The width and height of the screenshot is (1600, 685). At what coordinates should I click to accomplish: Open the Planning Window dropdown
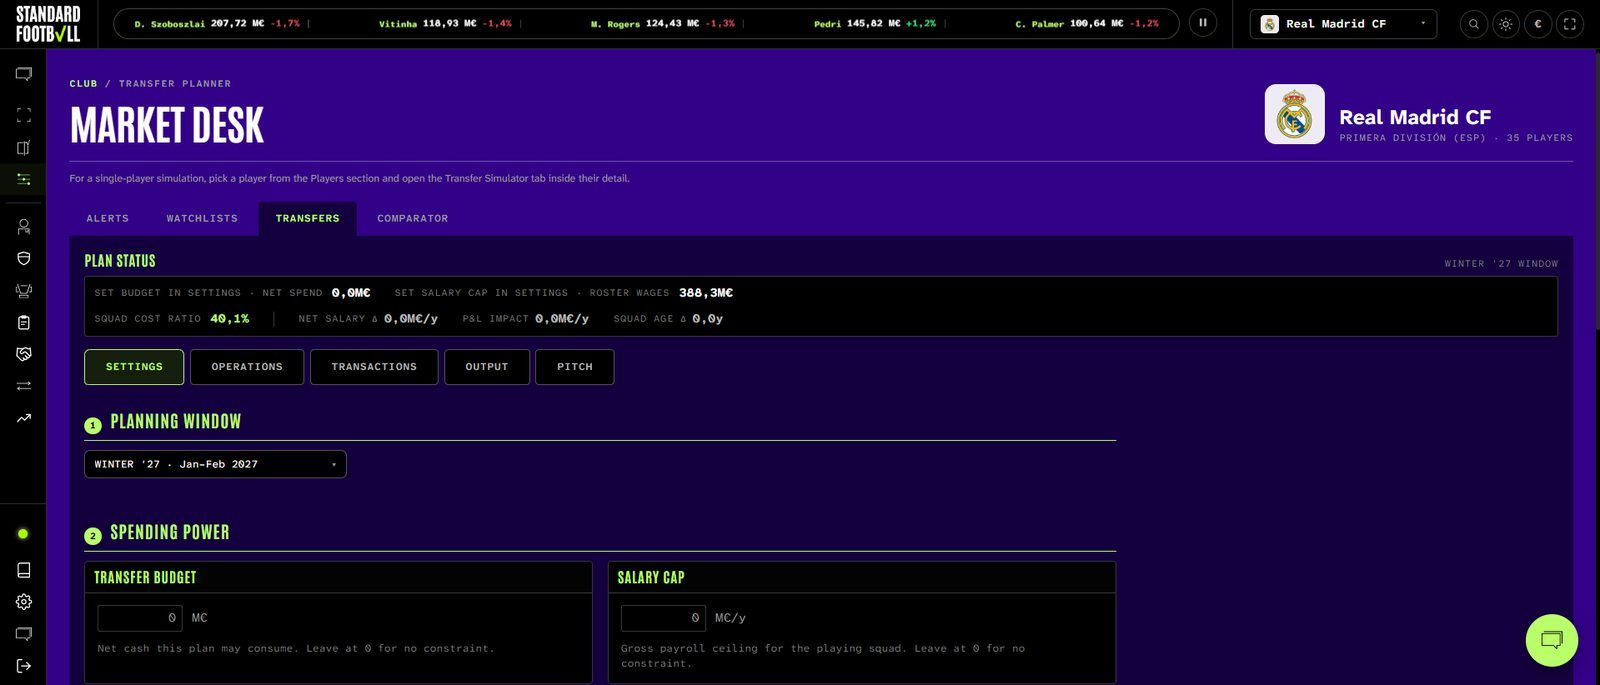click(215, 464)
